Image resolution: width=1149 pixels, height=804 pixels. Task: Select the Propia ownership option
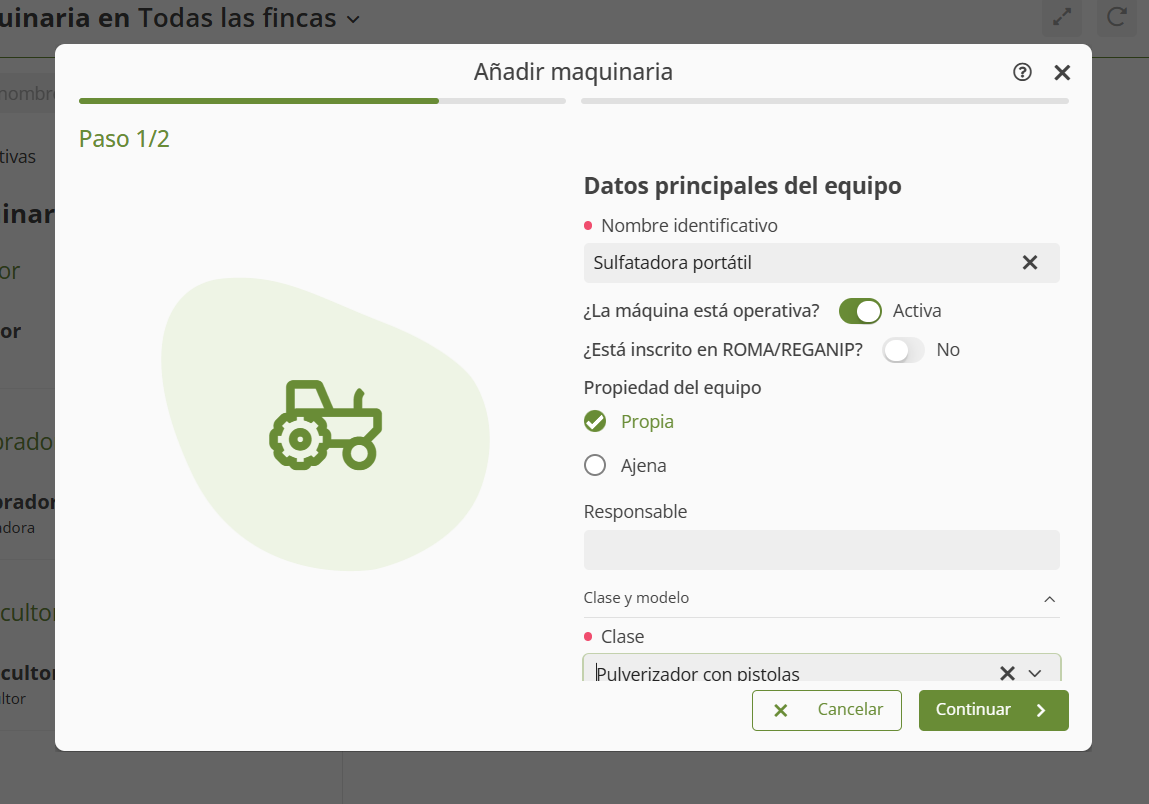[x=596, y=422]
